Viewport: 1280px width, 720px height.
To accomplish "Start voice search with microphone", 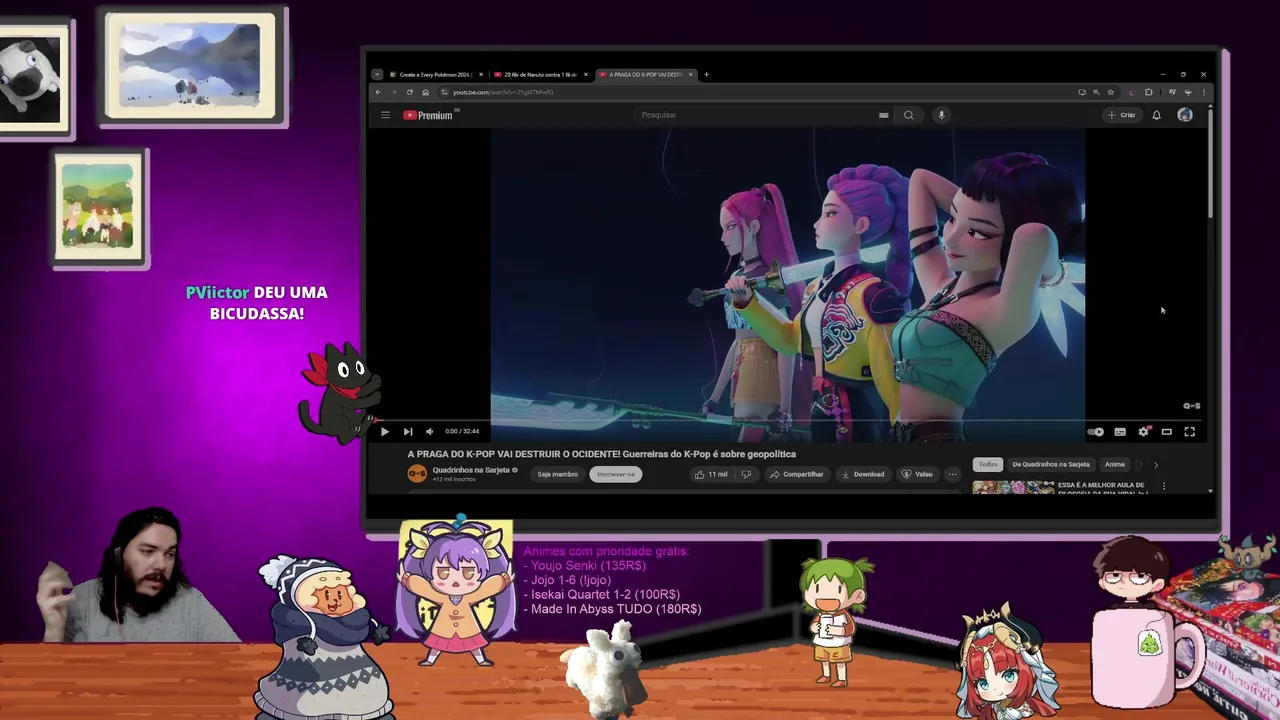I will (x=941, y=115).
